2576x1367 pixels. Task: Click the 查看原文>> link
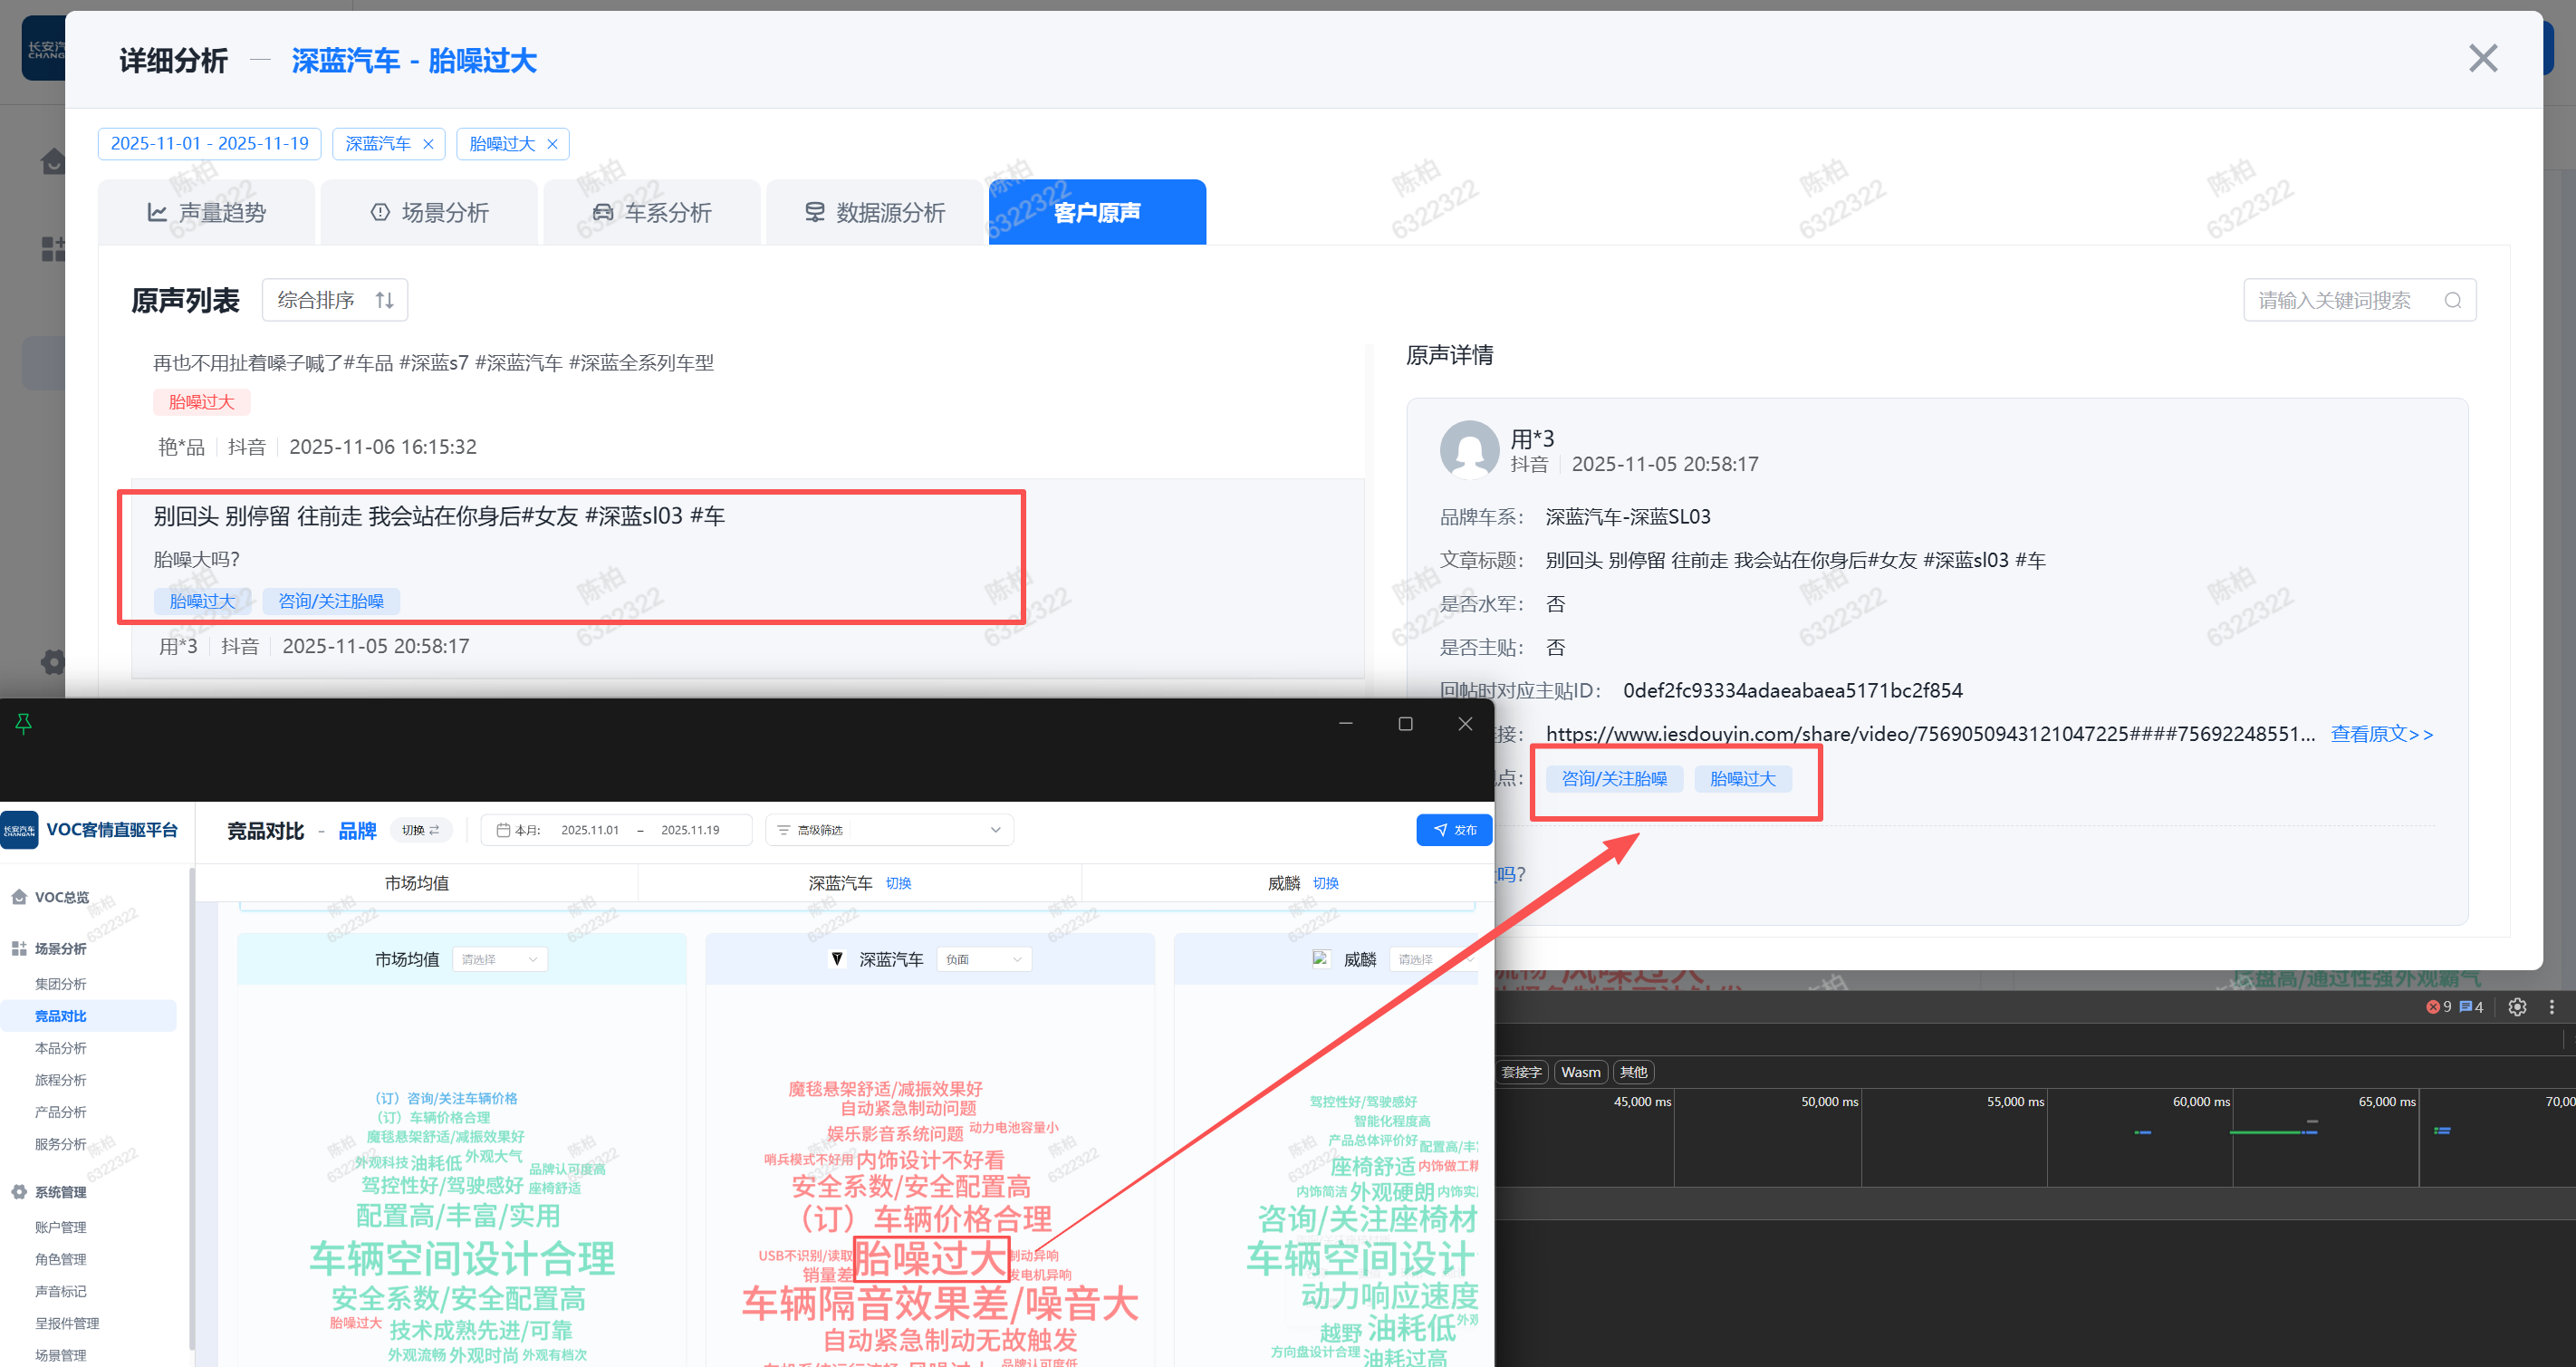coord(2381,734)
